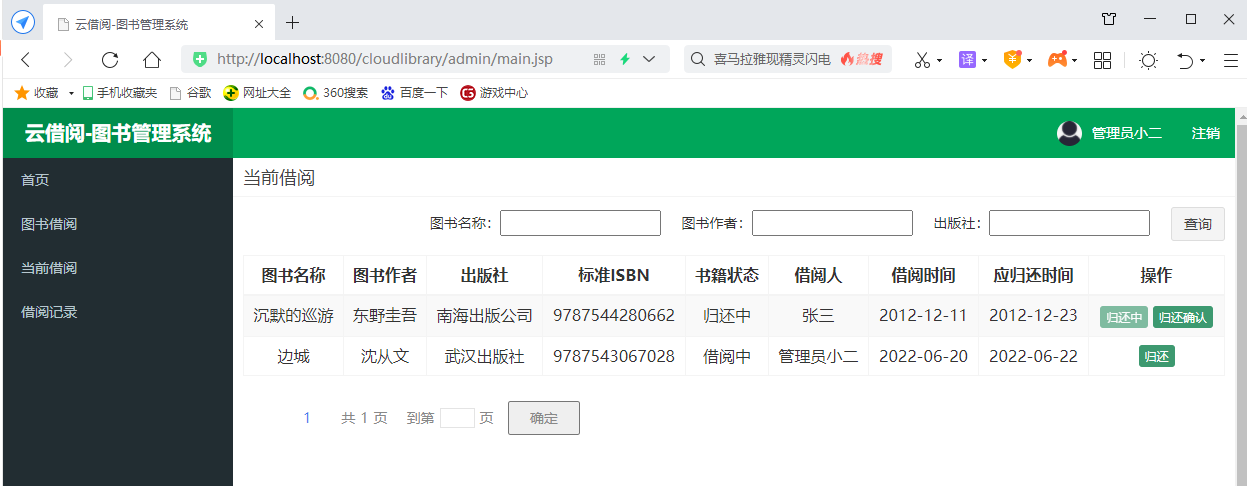1247x486 pixels.
Task: Click the green security shield icon
Action: [200, 60]
